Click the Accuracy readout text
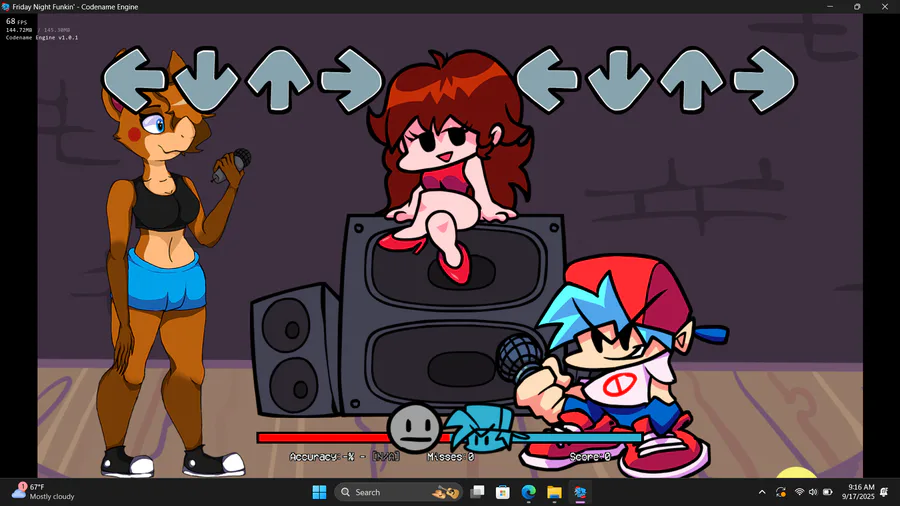 coord(344,457)
